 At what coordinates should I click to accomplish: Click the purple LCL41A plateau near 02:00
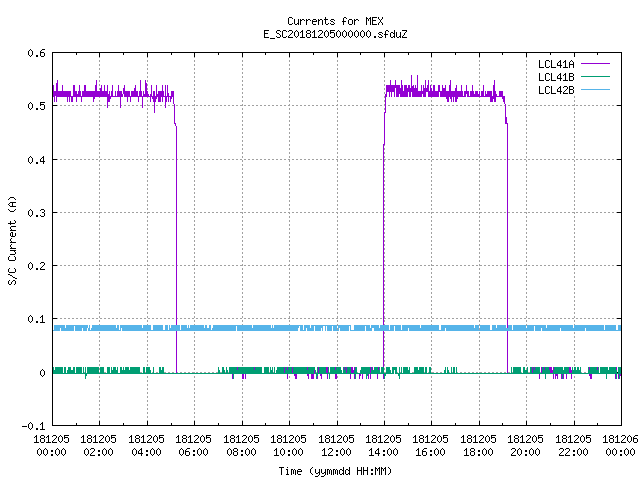click(x=99, y=94)
